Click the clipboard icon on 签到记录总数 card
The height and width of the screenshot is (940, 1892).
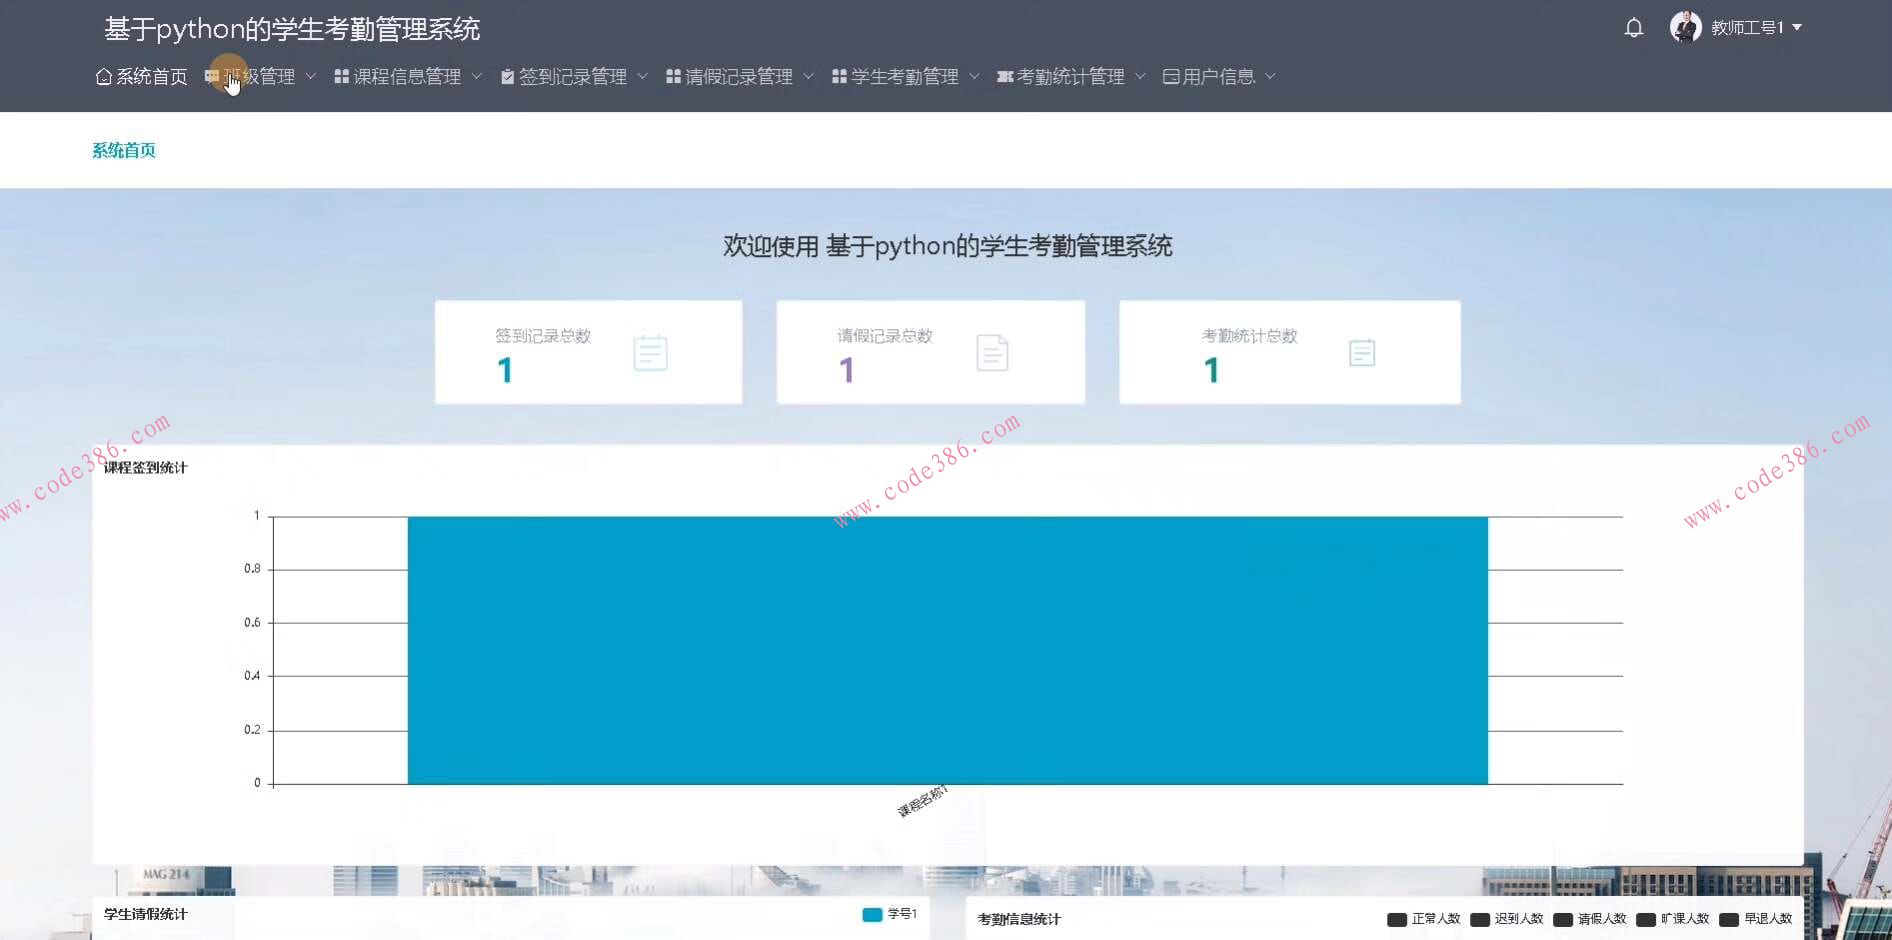coord(650,352)
